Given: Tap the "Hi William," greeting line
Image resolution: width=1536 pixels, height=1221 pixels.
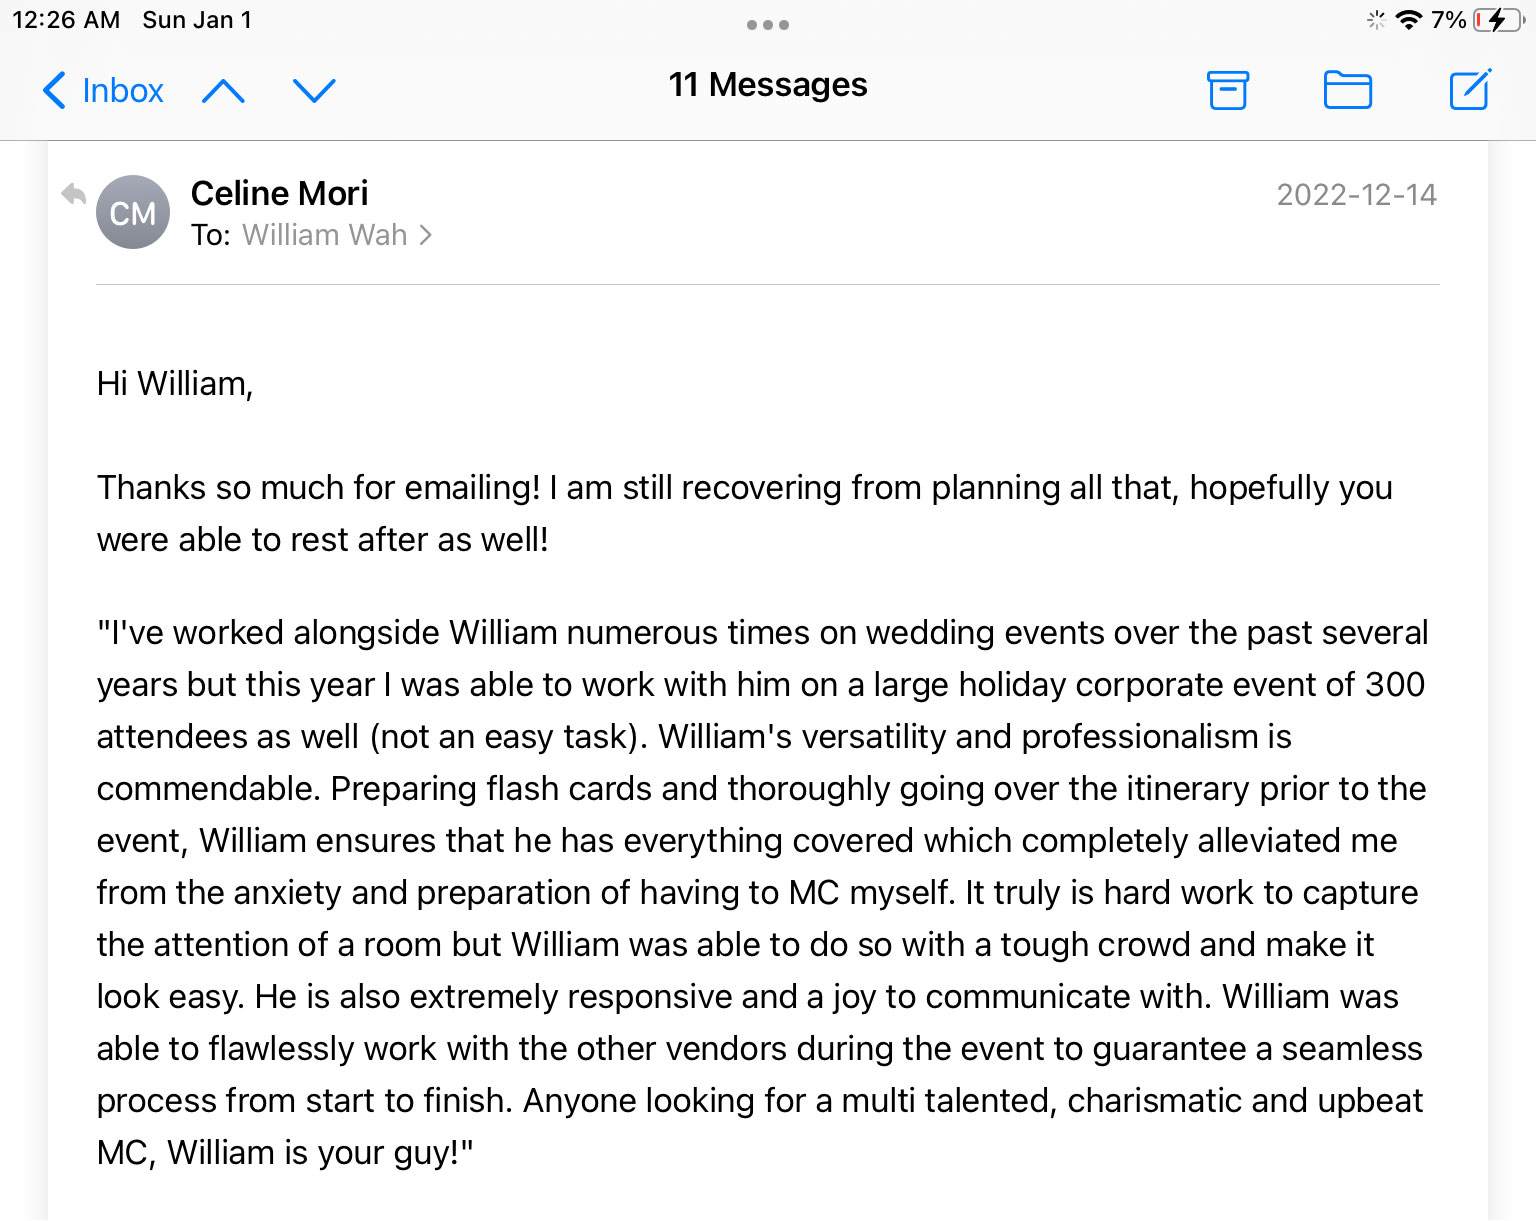Looking at the screenshot, I should [x=175, y=384].
